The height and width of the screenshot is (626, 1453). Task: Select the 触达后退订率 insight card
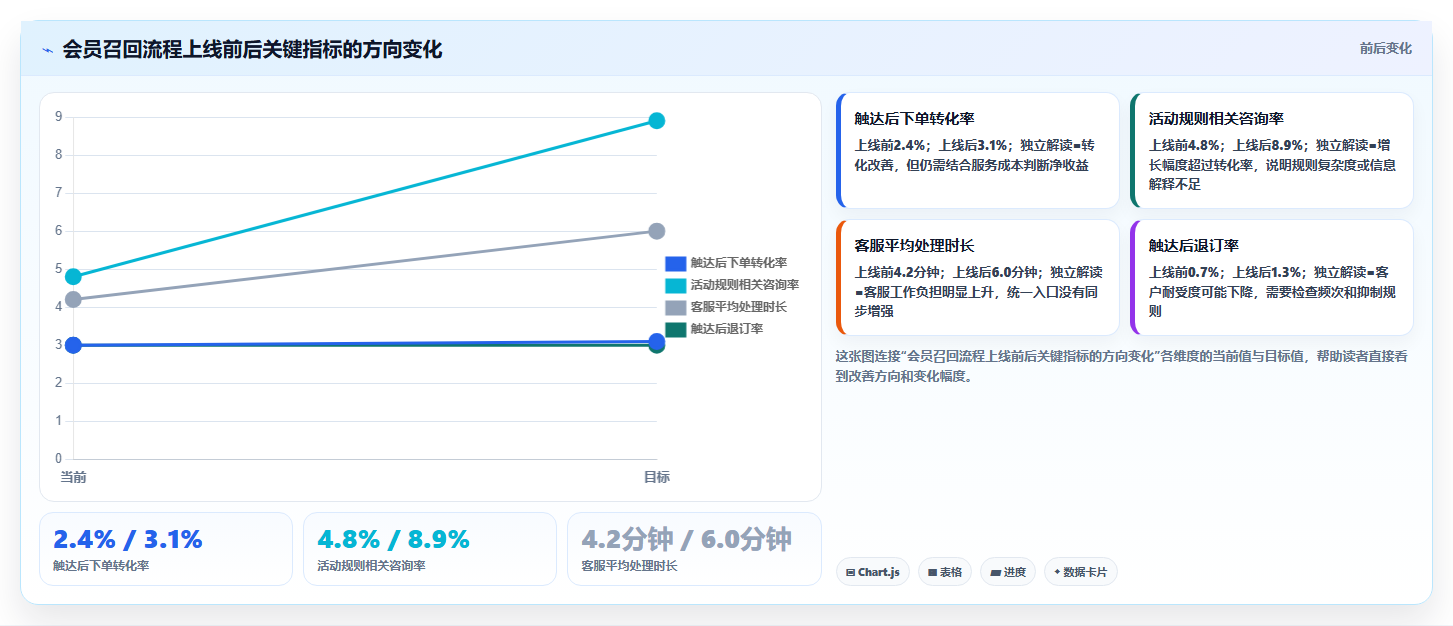1271,278
